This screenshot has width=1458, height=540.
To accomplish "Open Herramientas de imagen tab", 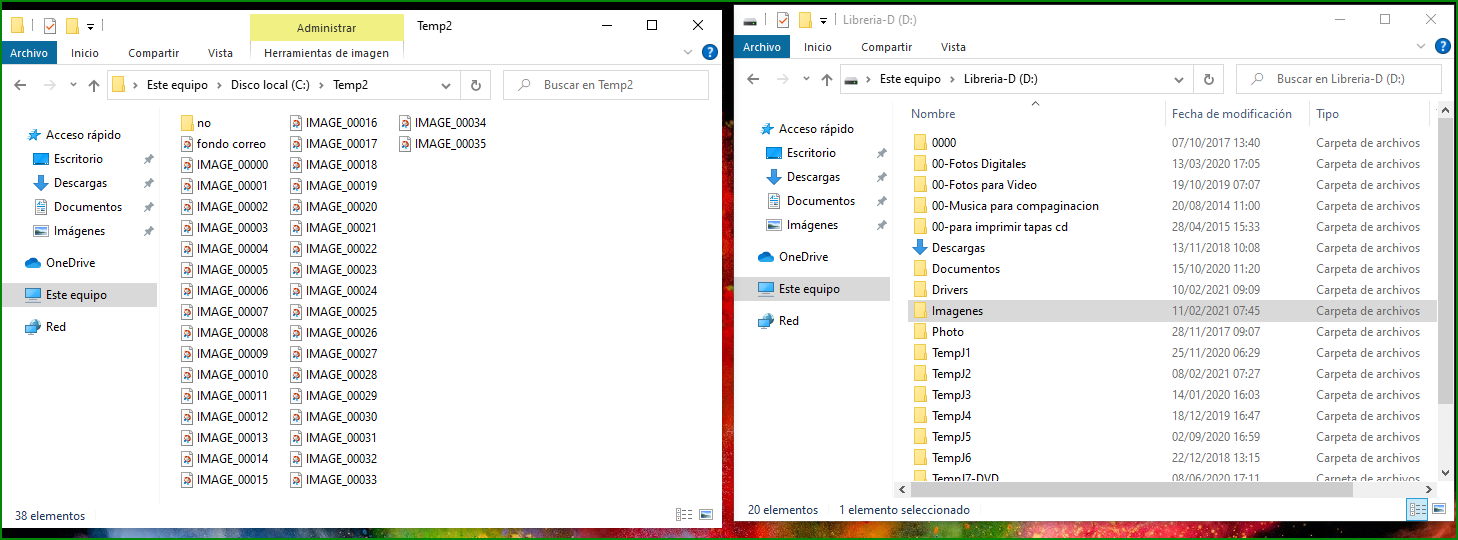I will [327, 53].
